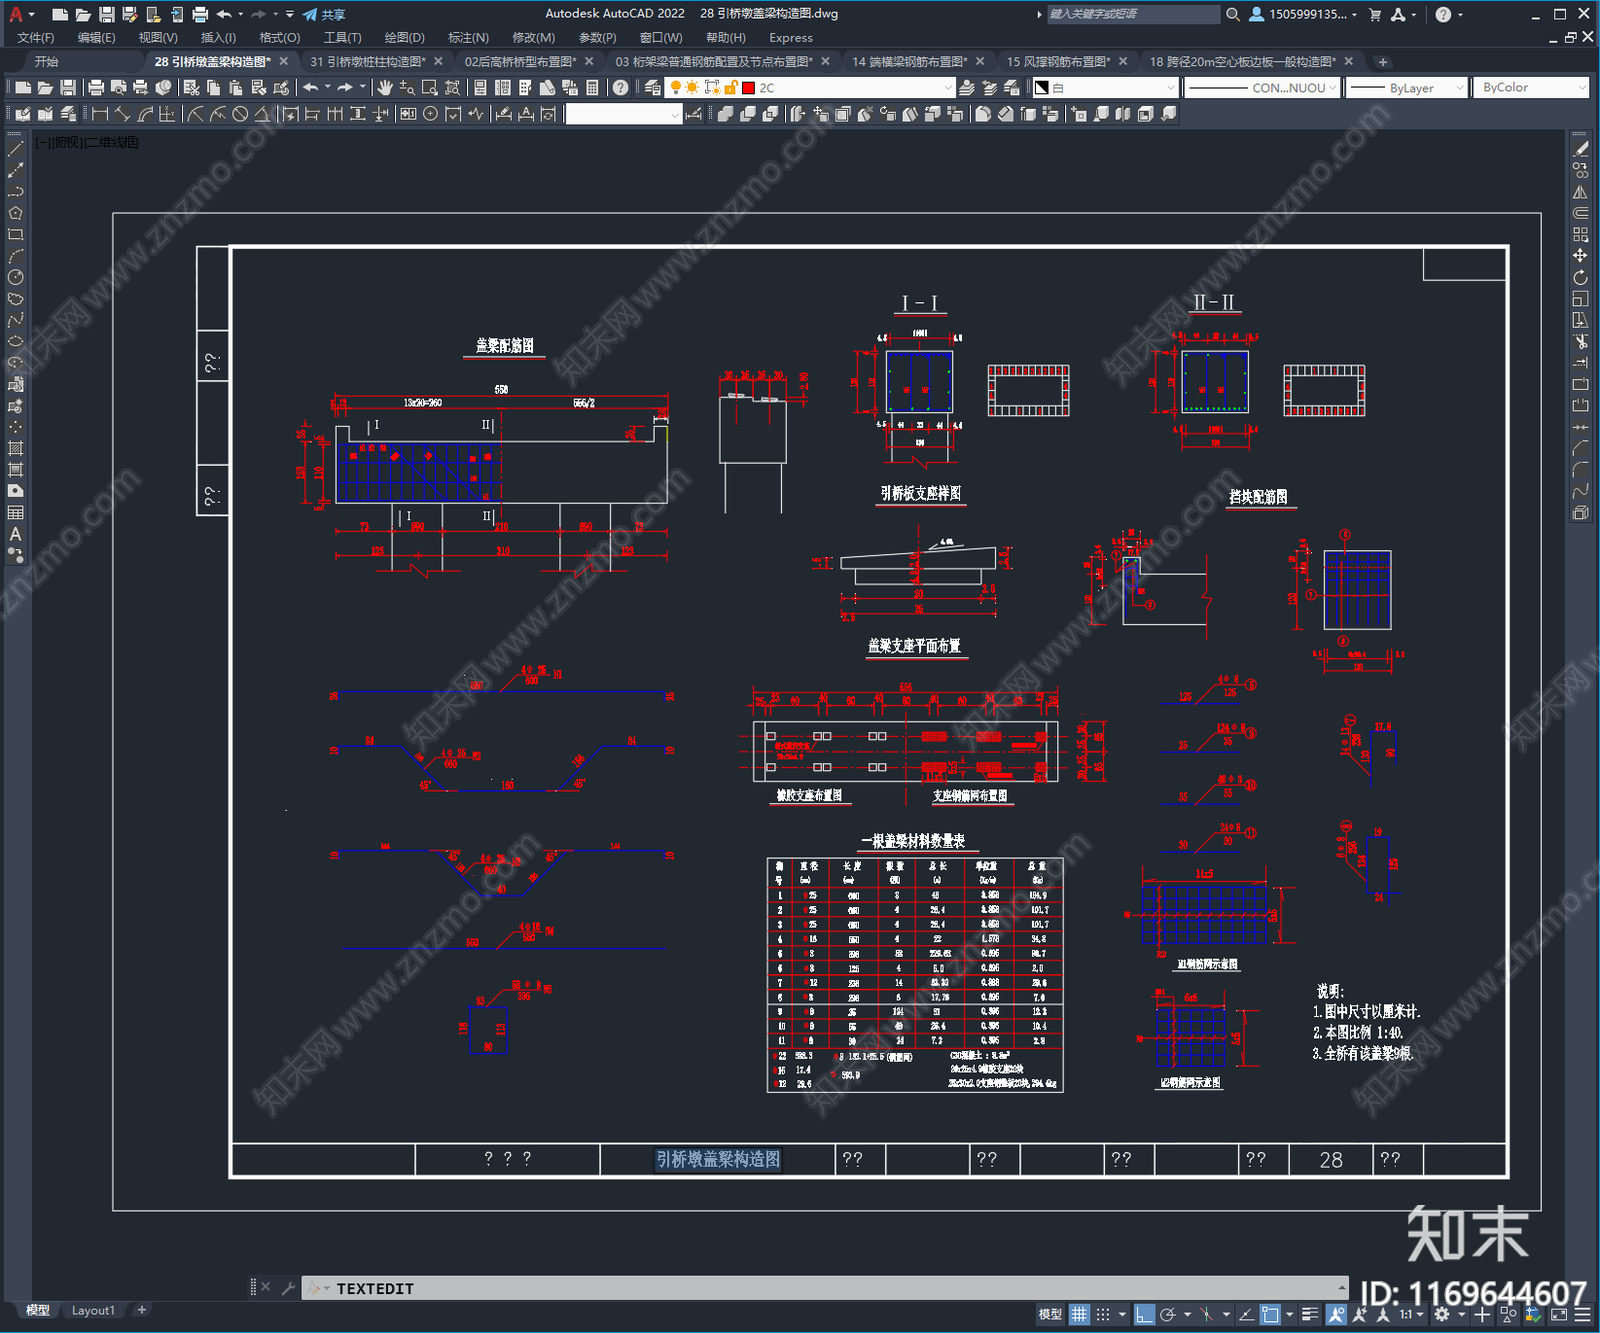The height and width of the screenshot is (1333, 1600).
Task: Expand the annotation scale 1:1 dropdown
Action: 1411,1314
